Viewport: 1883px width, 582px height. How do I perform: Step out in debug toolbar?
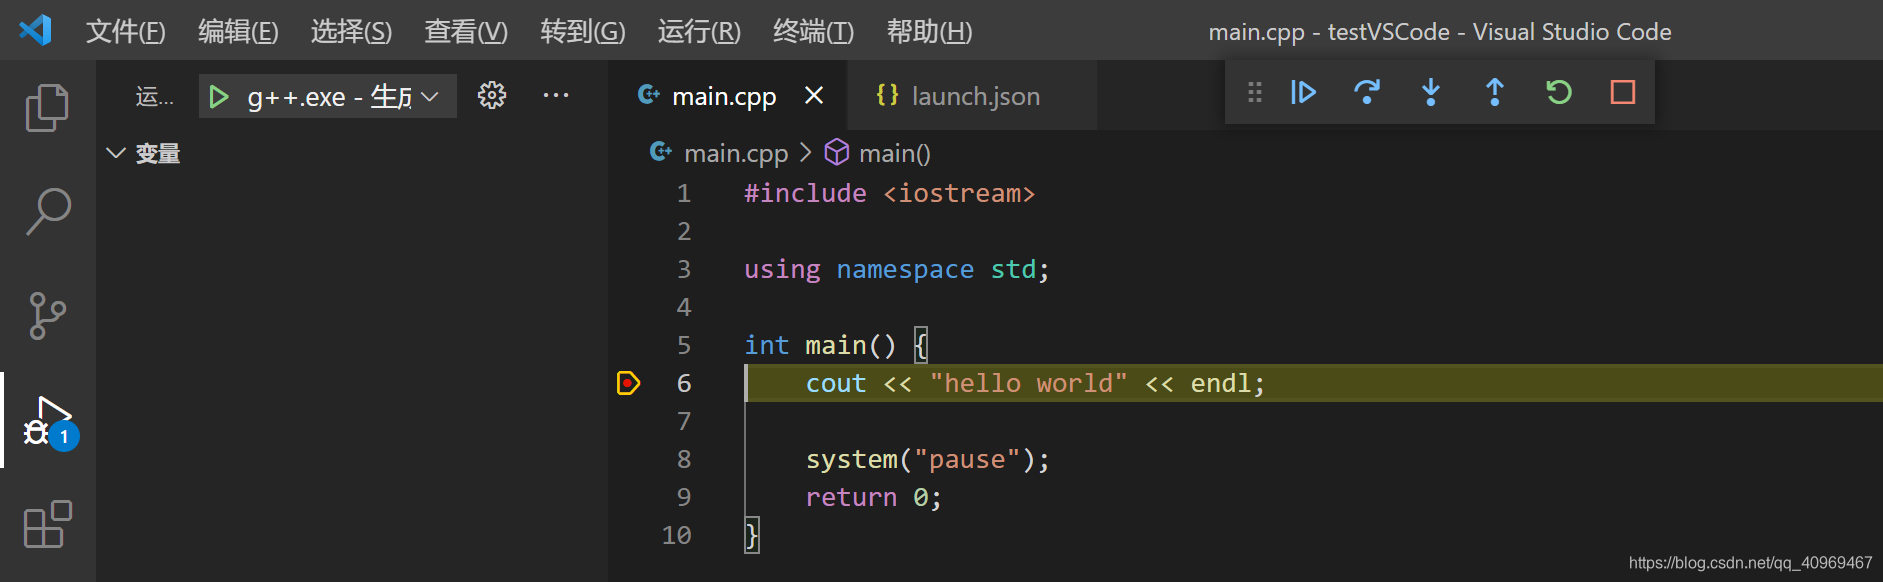pos(1495,92)
